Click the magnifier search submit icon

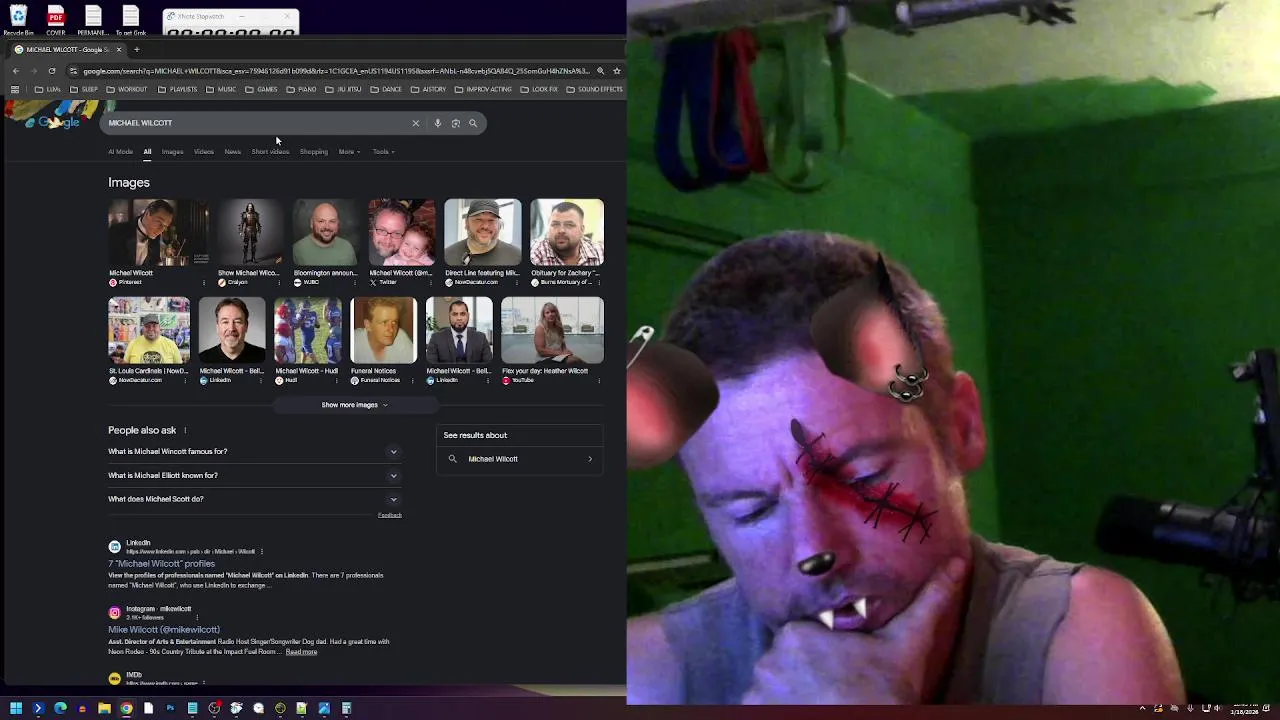pos(473,123)
